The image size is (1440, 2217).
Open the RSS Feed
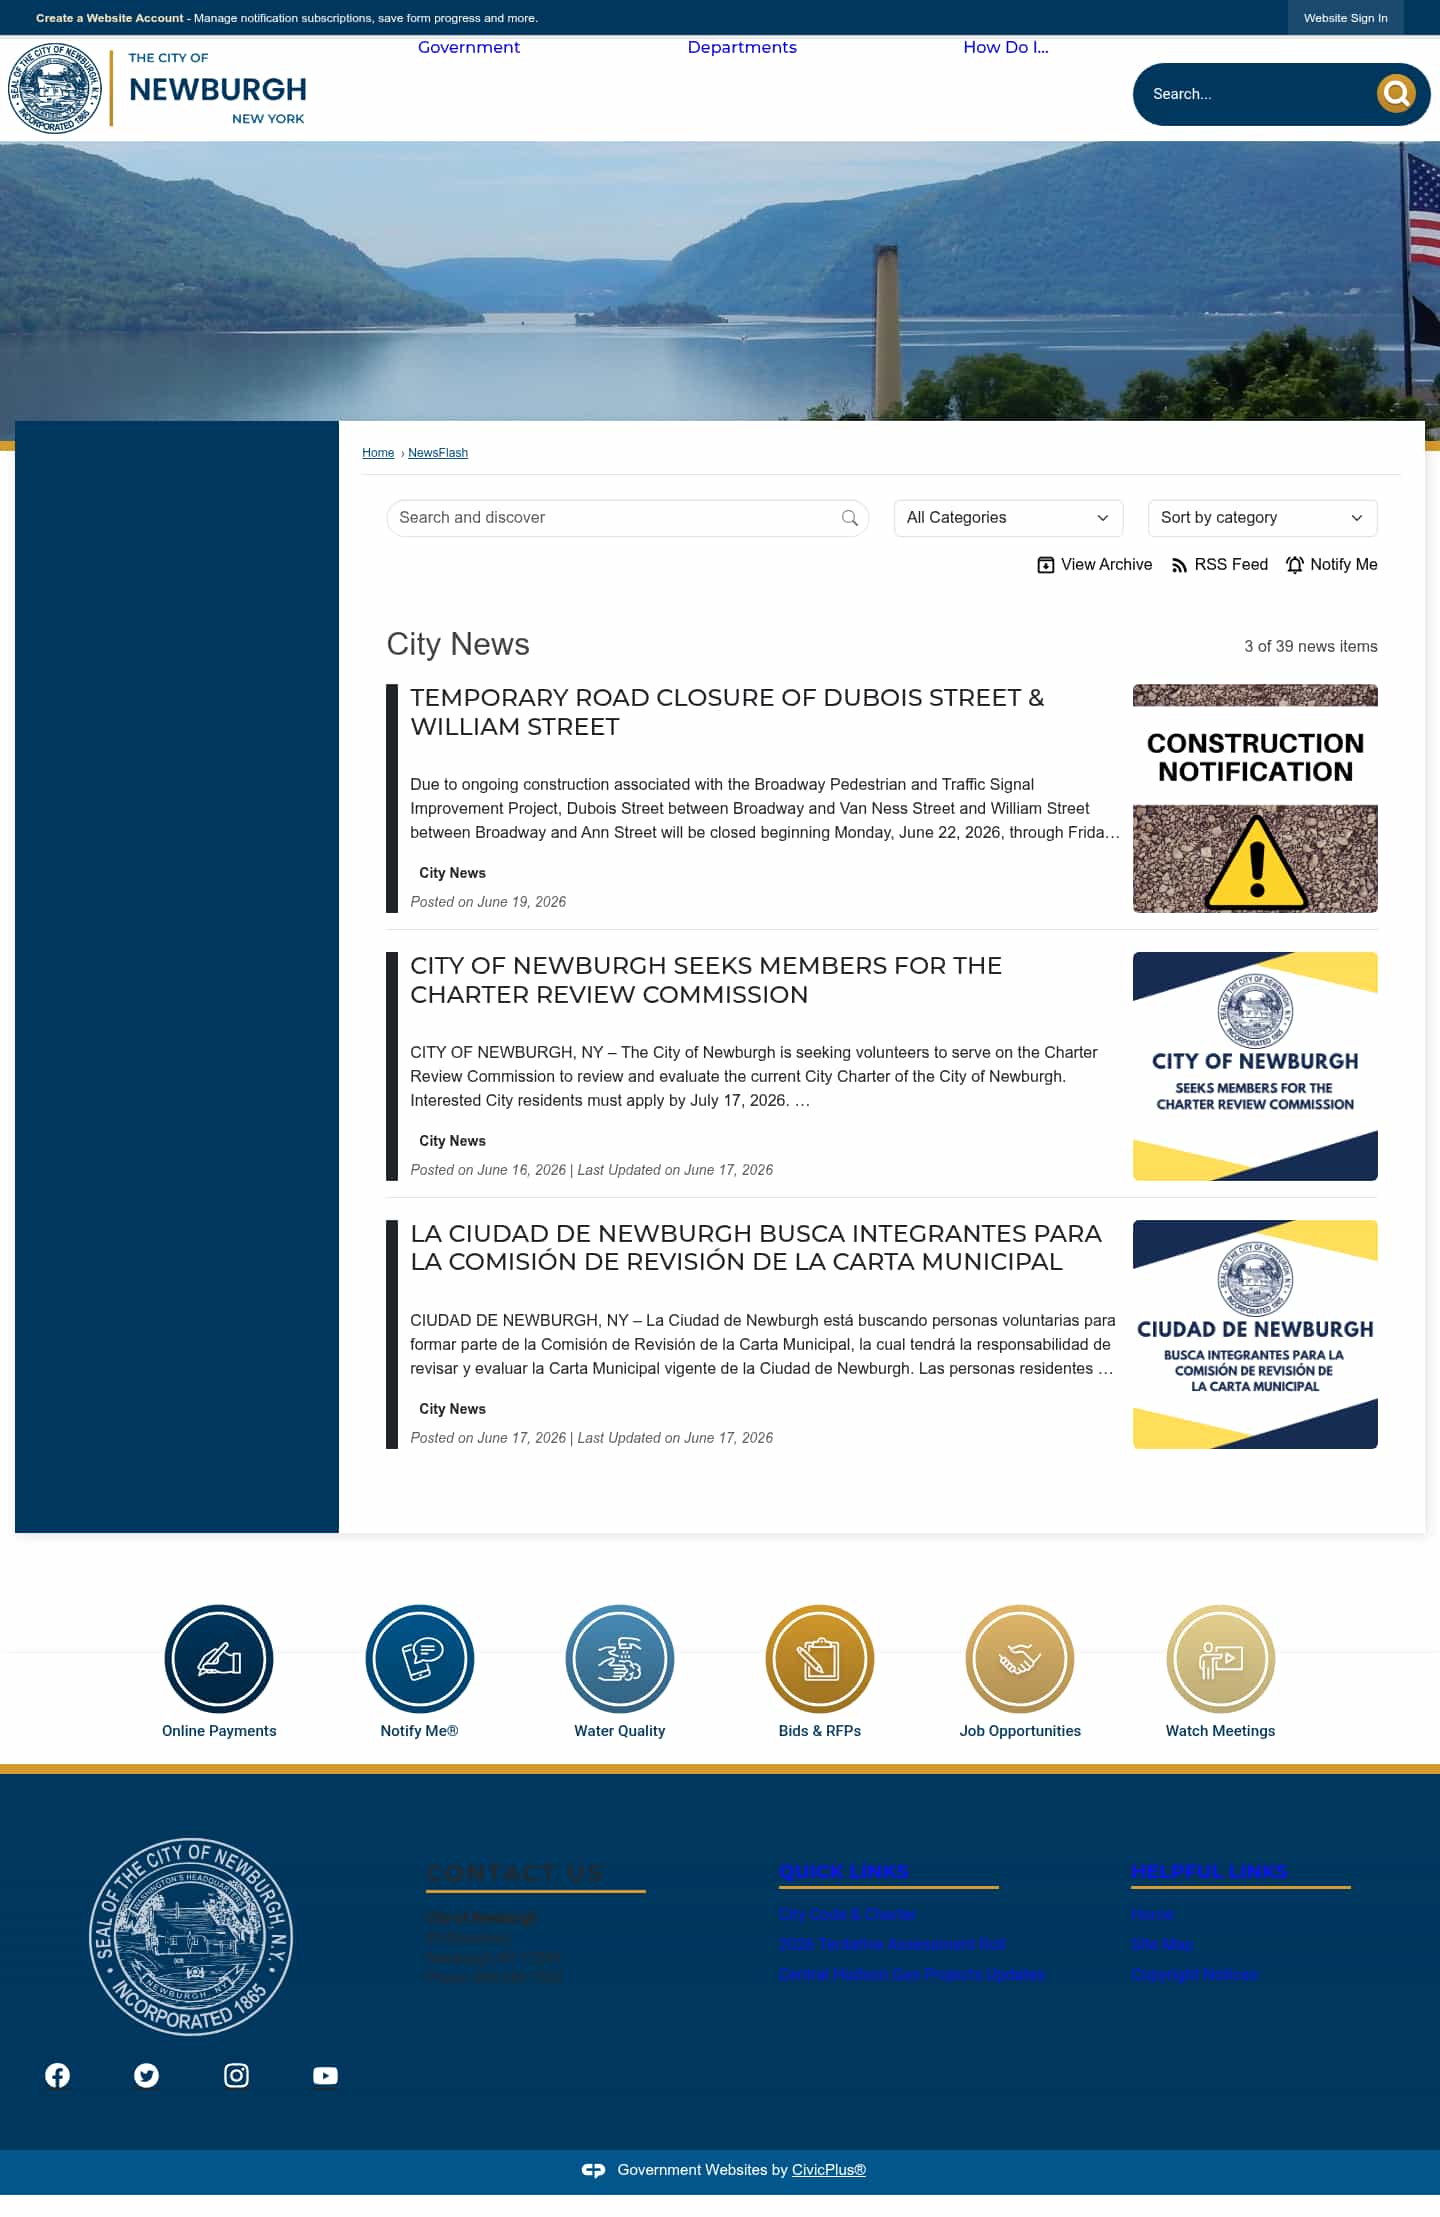pyautogui.click(x=1219, y=565)
